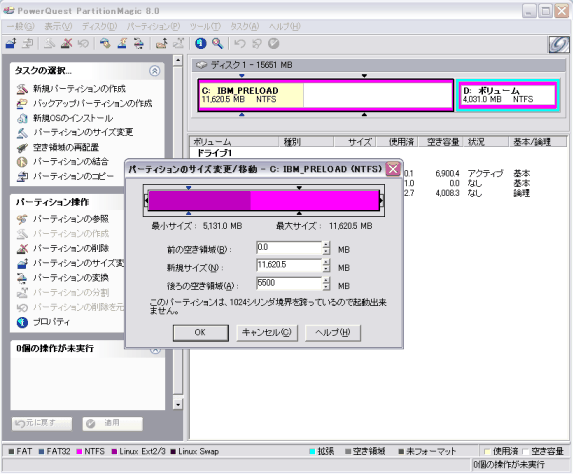
Task: Select D: ボリューム partition in disk map
Action: pyautogui.click(x=508, y=95)
